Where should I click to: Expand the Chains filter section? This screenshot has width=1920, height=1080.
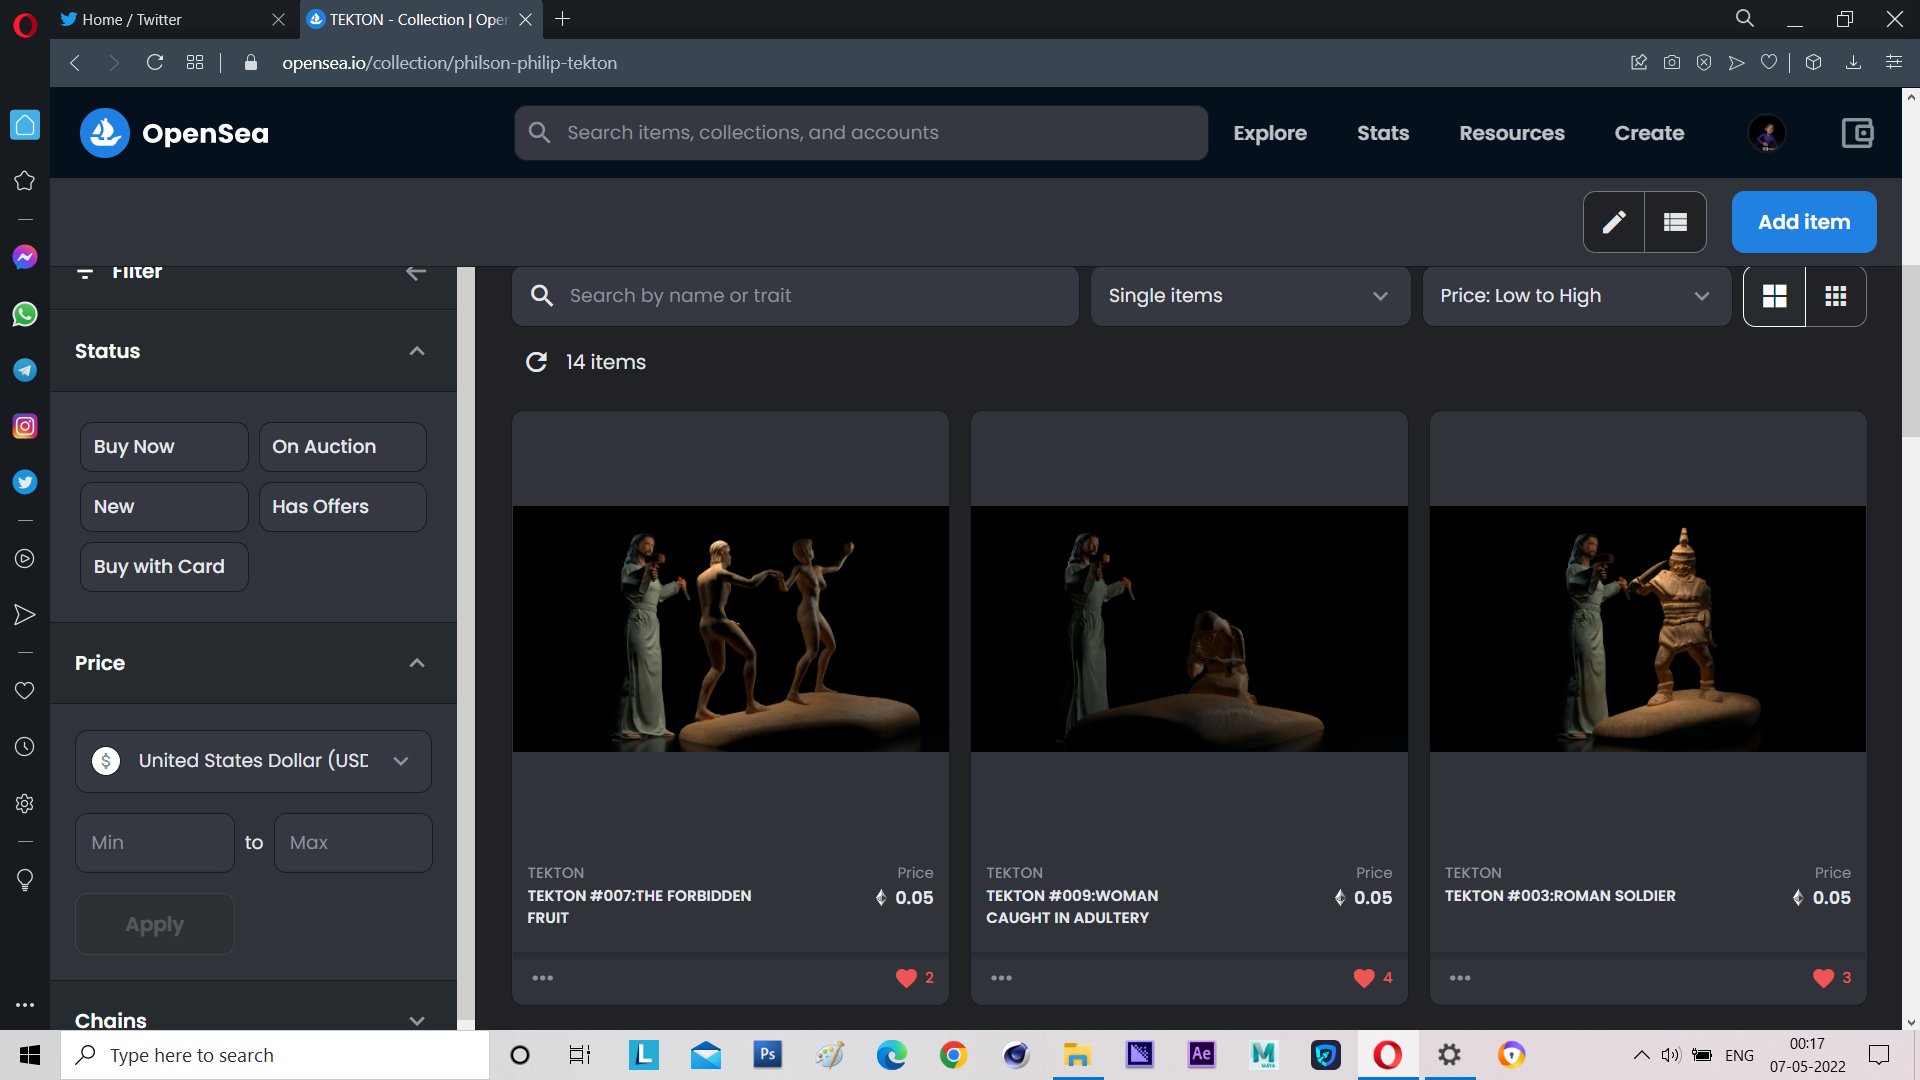(417, 1020)
